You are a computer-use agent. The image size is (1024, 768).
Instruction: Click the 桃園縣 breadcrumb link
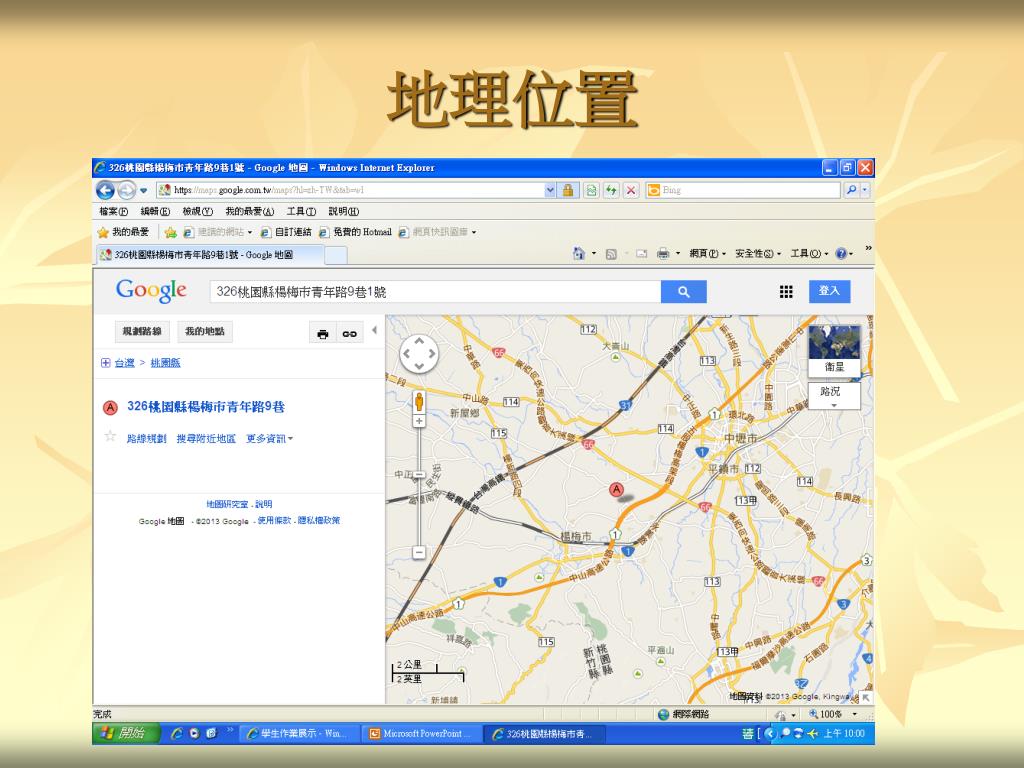click(x=165, y=363)
